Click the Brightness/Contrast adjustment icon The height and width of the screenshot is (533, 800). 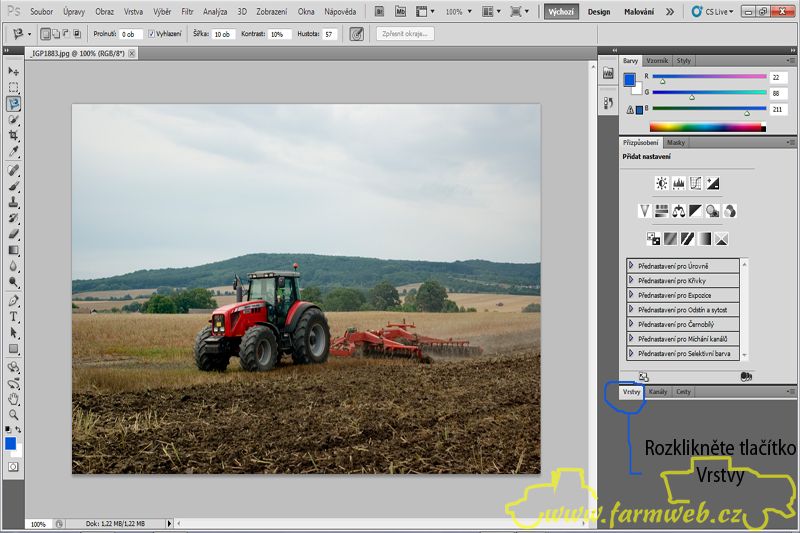click(x=661, y=183)
